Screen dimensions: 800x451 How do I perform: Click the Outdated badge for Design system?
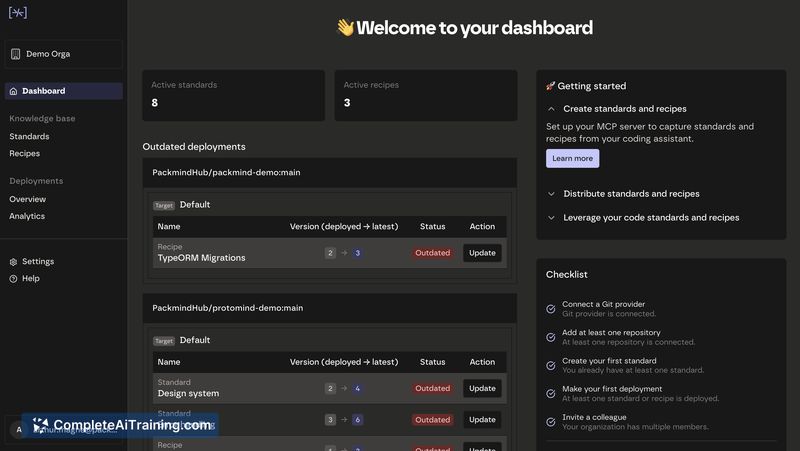coord(433,388)
